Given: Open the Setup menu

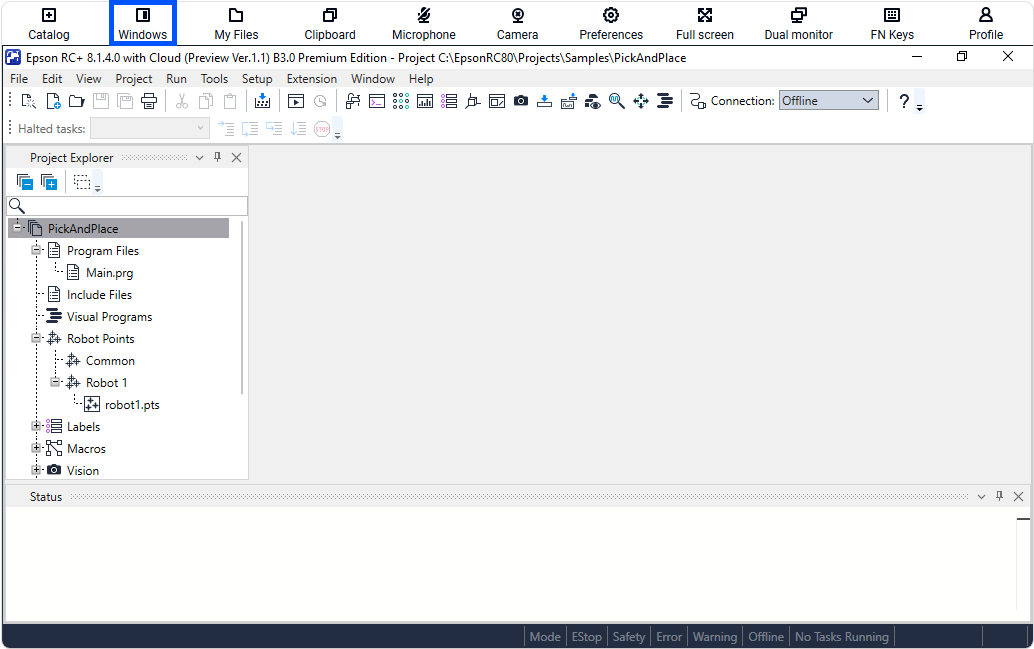Looking at the screenshot, I should [257, 79].
